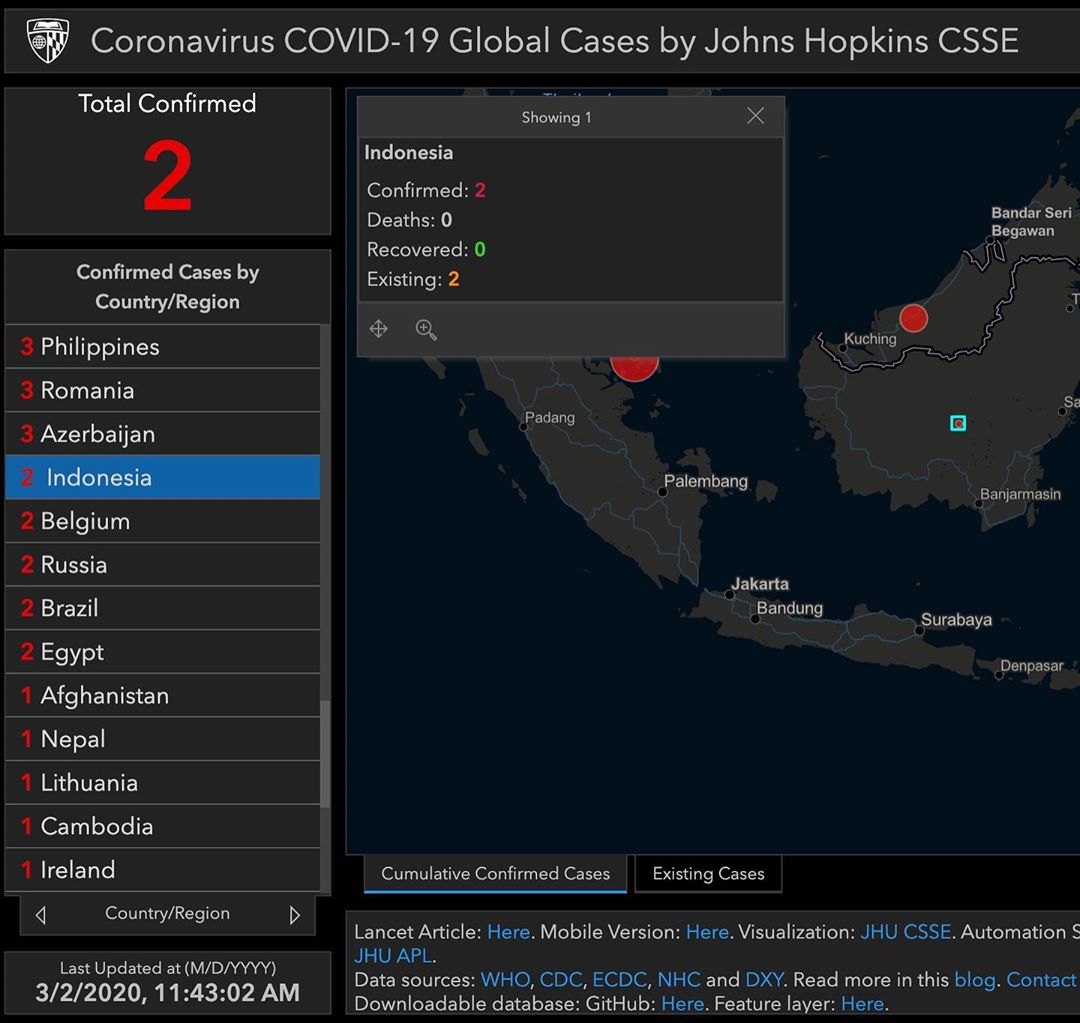Open the CDC data source link

pos(560,979)
